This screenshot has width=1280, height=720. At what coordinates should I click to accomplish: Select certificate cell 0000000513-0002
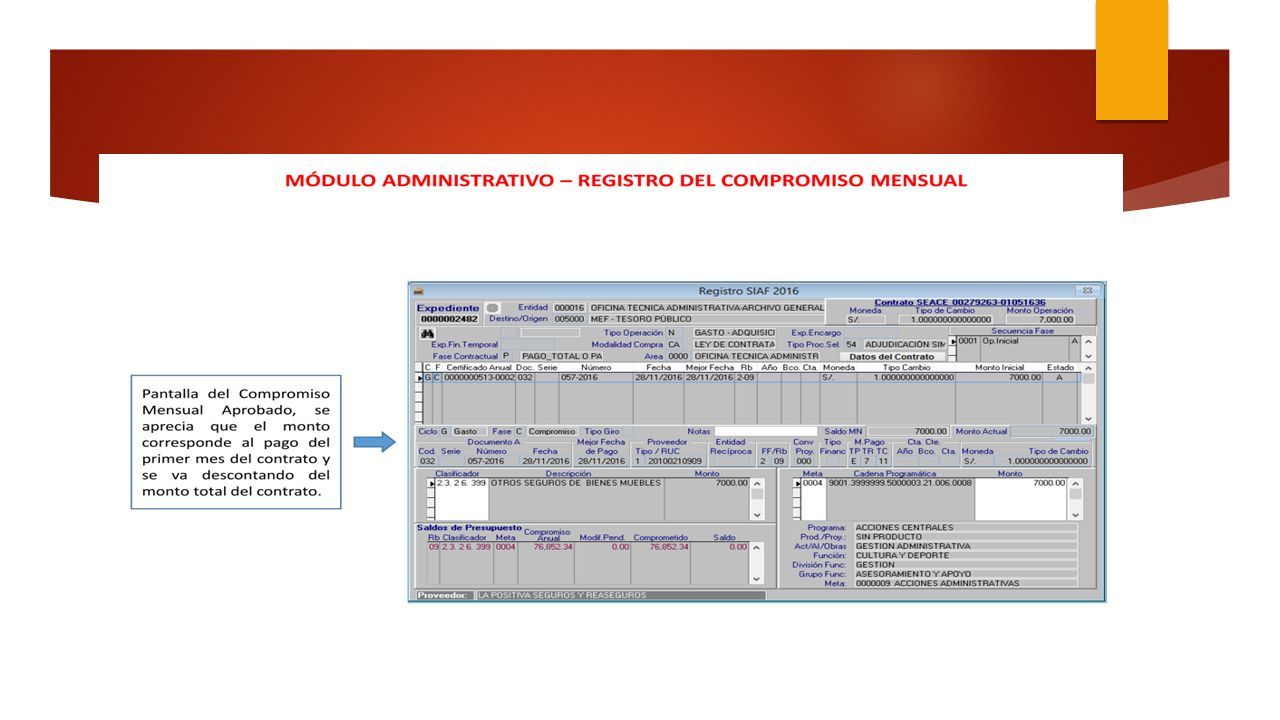pos(480,378)
